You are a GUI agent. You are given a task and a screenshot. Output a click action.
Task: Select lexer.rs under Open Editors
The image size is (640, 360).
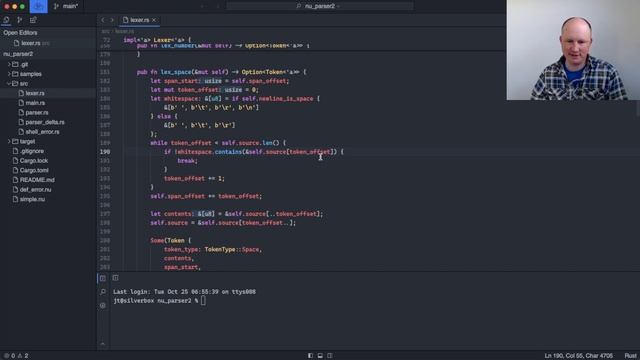click(x=31, y=43)
